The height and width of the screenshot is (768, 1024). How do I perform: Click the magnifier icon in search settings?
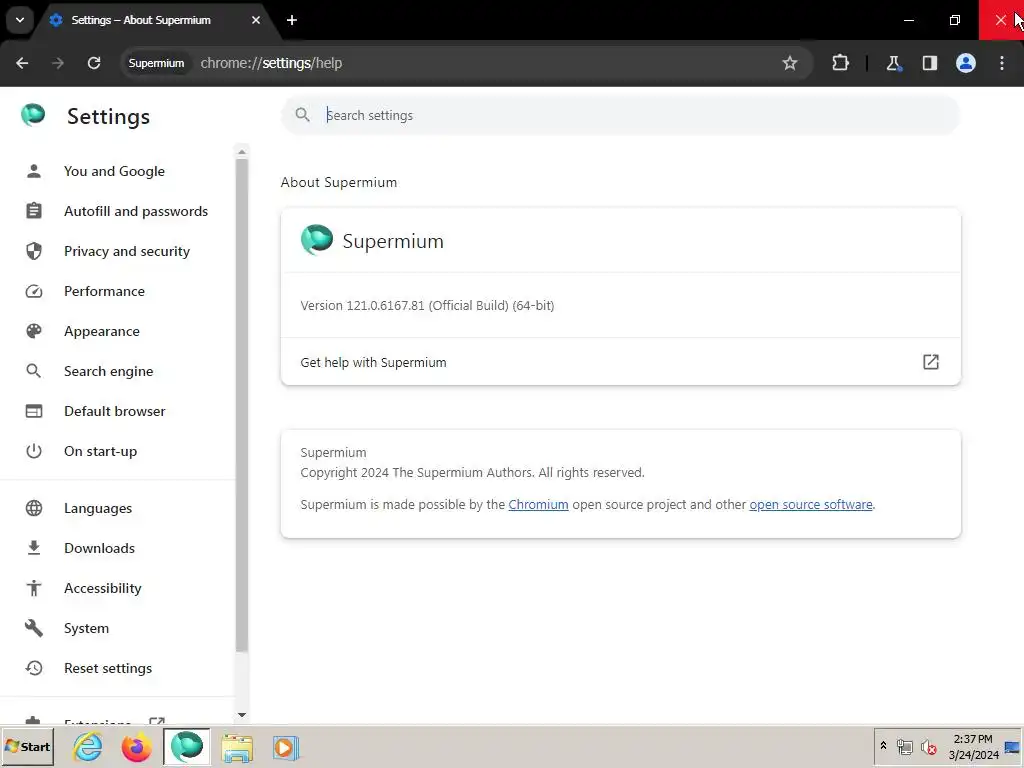point(302,116)
